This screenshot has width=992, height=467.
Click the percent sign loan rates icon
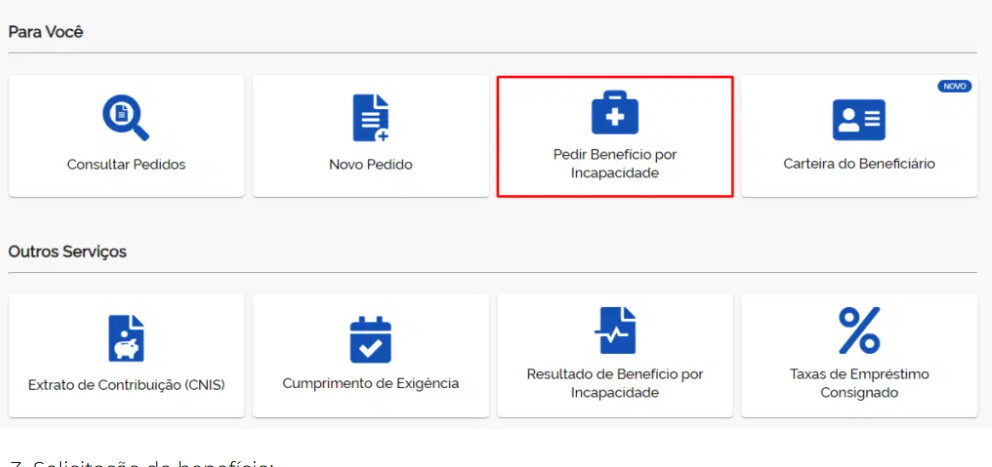[x=859, y=330]
